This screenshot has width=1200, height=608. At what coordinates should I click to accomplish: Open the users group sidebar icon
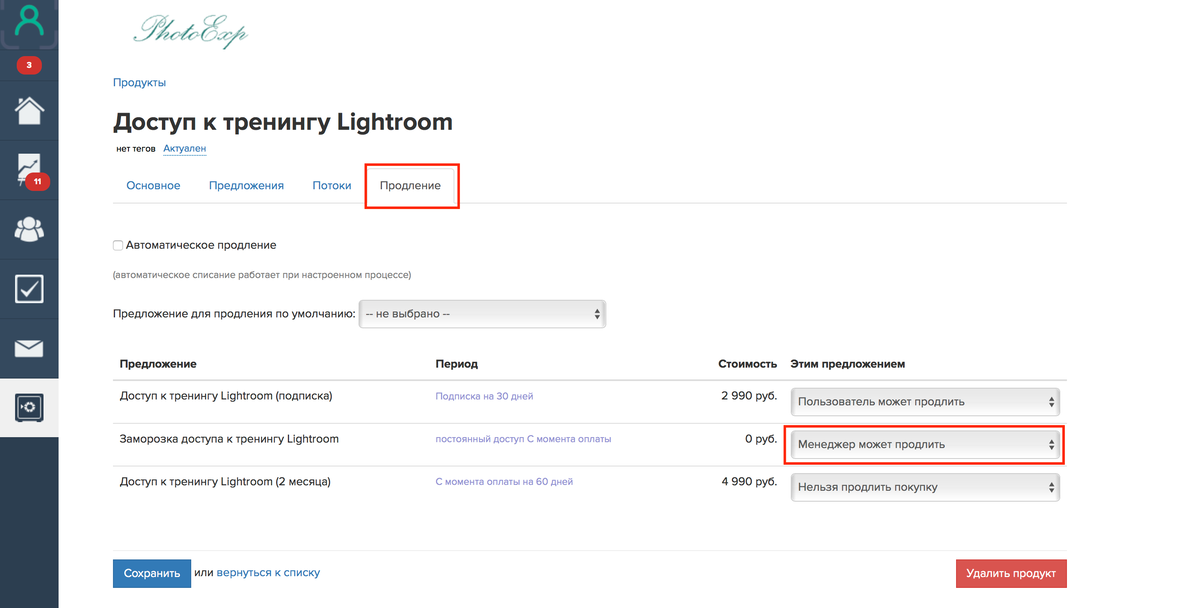[29, 230]
